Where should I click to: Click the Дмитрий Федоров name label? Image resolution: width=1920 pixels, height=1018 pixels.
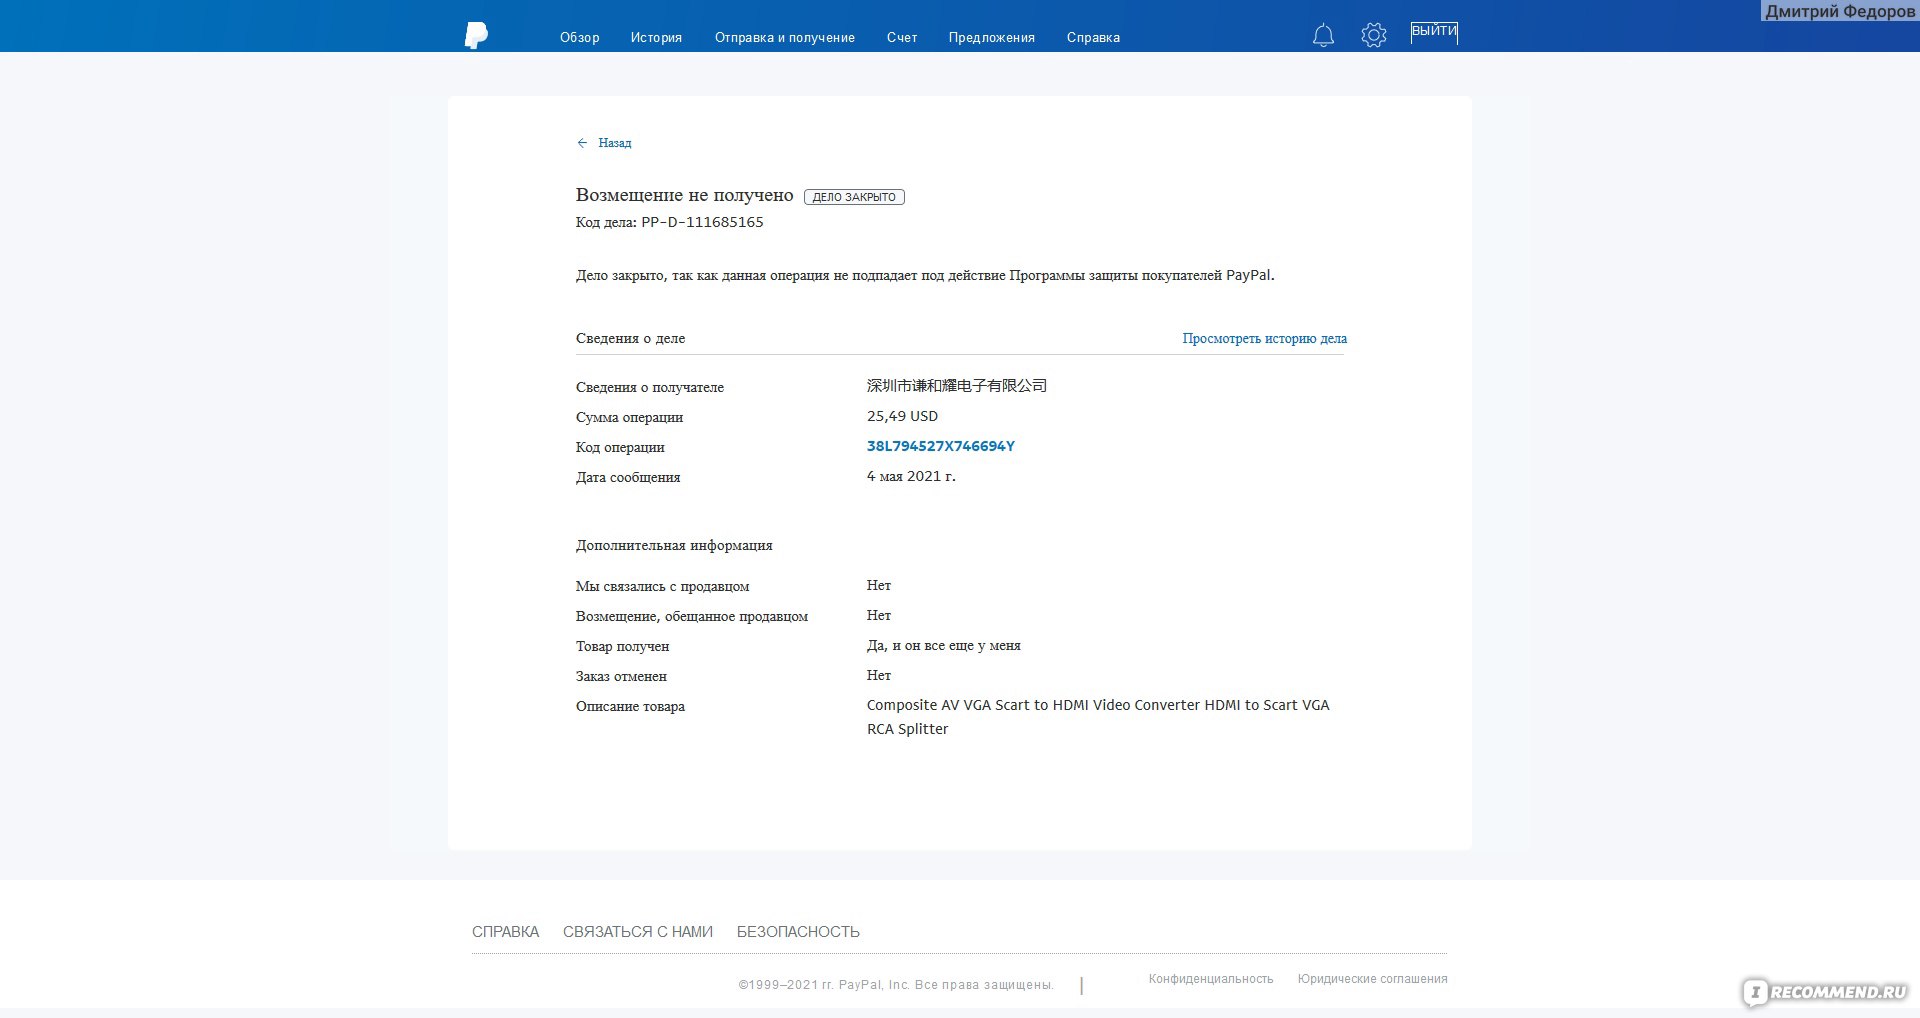pos(1840,11)
